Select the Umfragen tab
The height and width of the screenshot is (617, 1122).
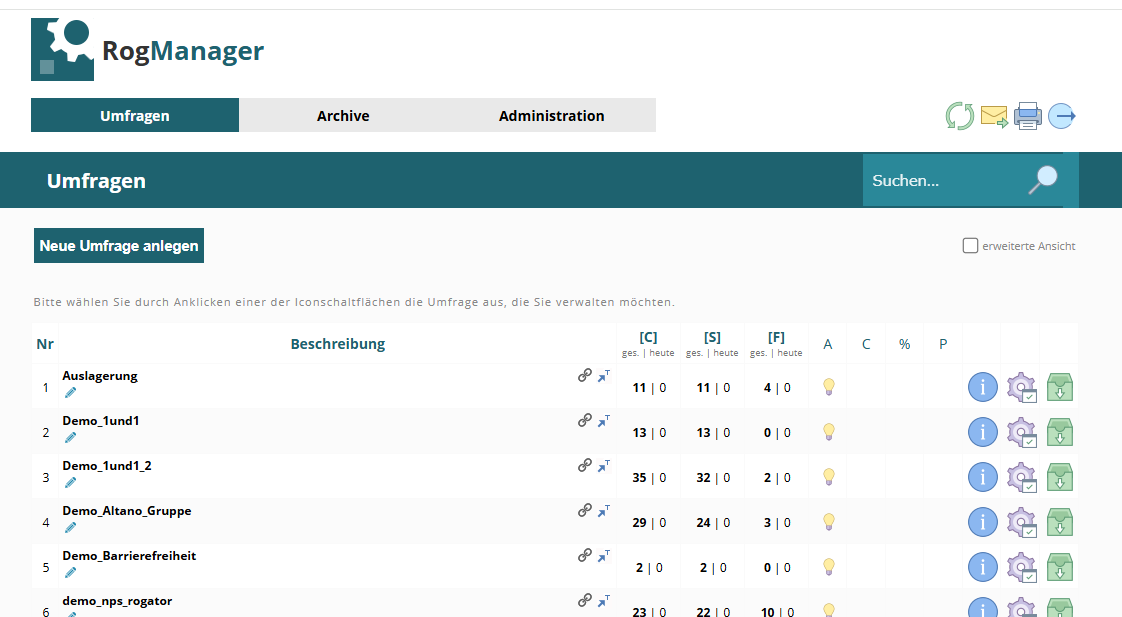[135, 115]
